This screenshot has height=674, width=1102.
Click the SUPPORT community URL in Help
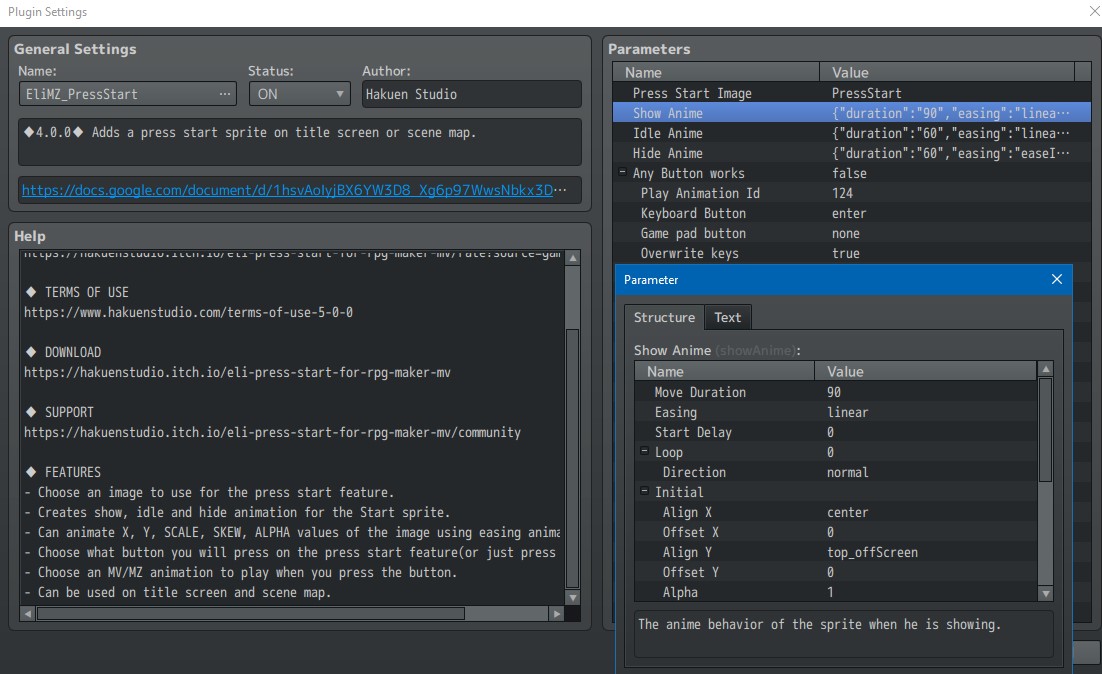click(272, 432)
